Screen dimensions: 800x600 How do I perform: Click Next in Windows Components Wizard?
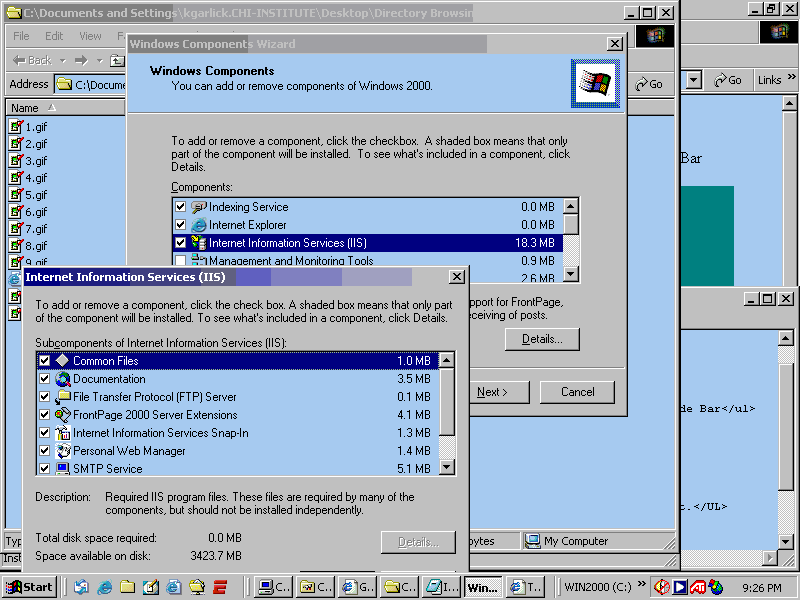[492, 392]
